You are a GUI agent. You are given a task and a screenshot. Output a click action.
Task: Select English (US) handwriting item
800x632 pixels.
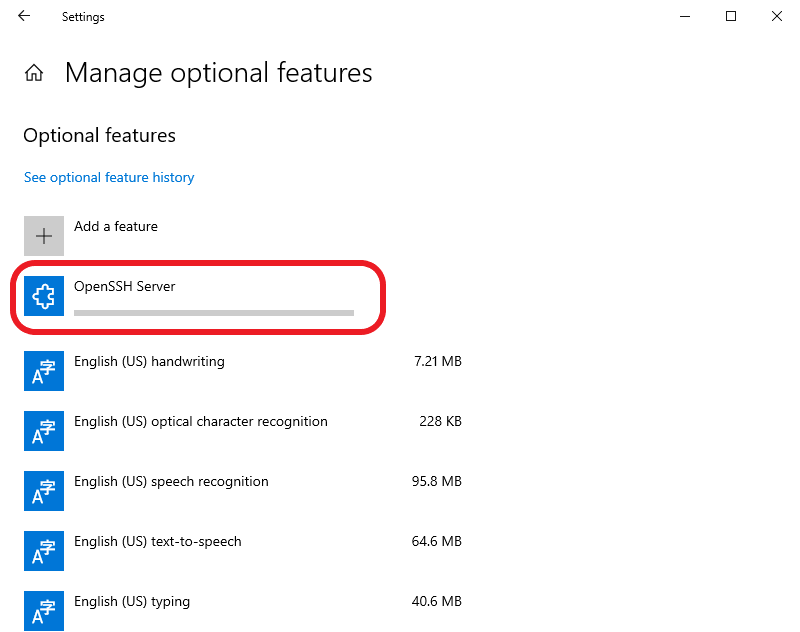point(243,371)
